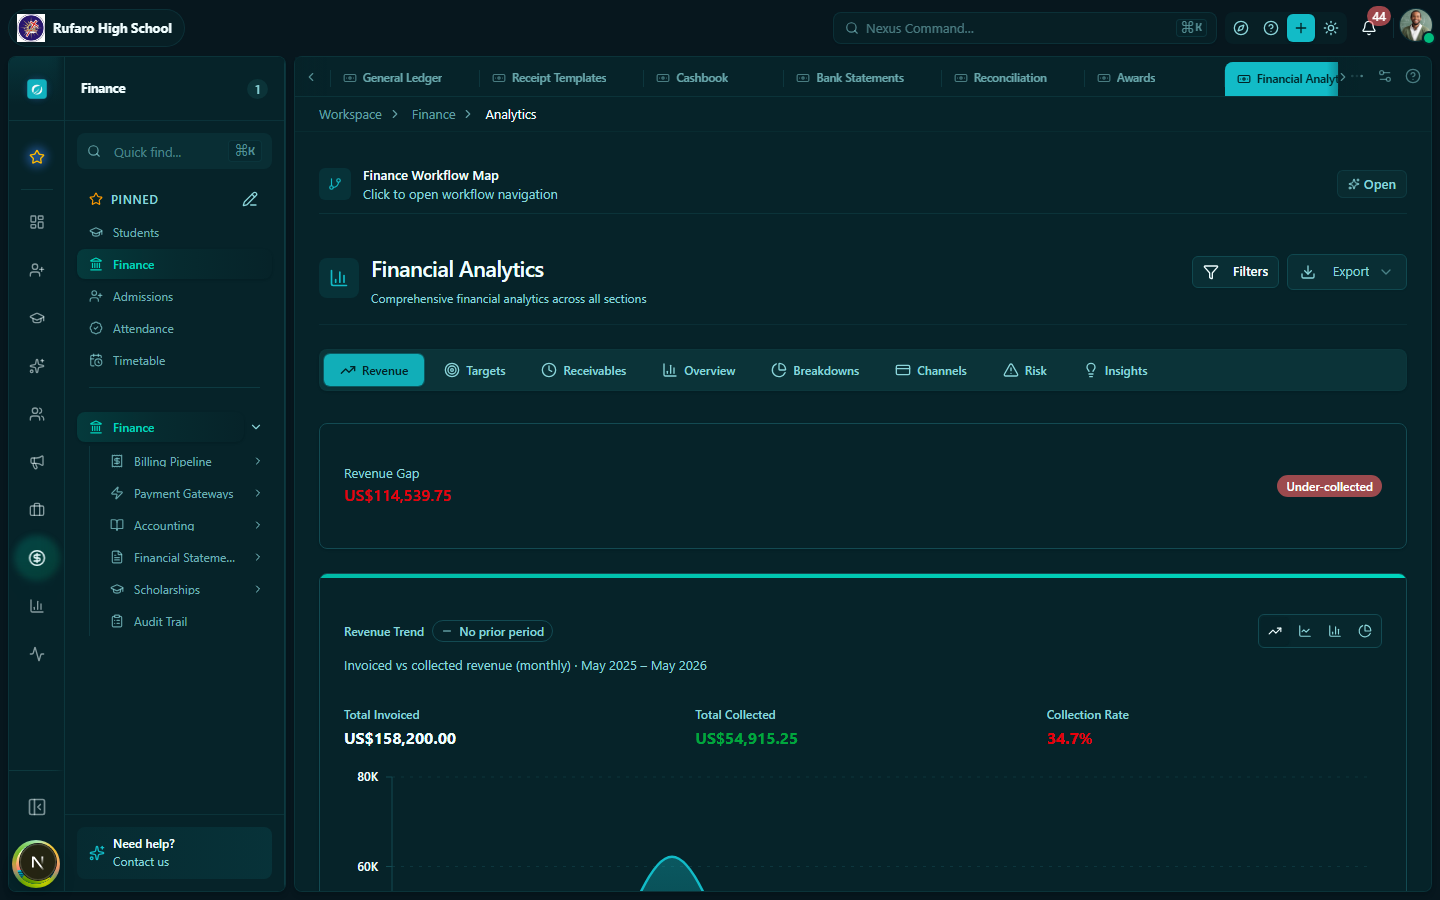Open the briefcase icon in left rail
Image resolution: width=1440 pixels, height=900 pixels.
tap(37, 510)
